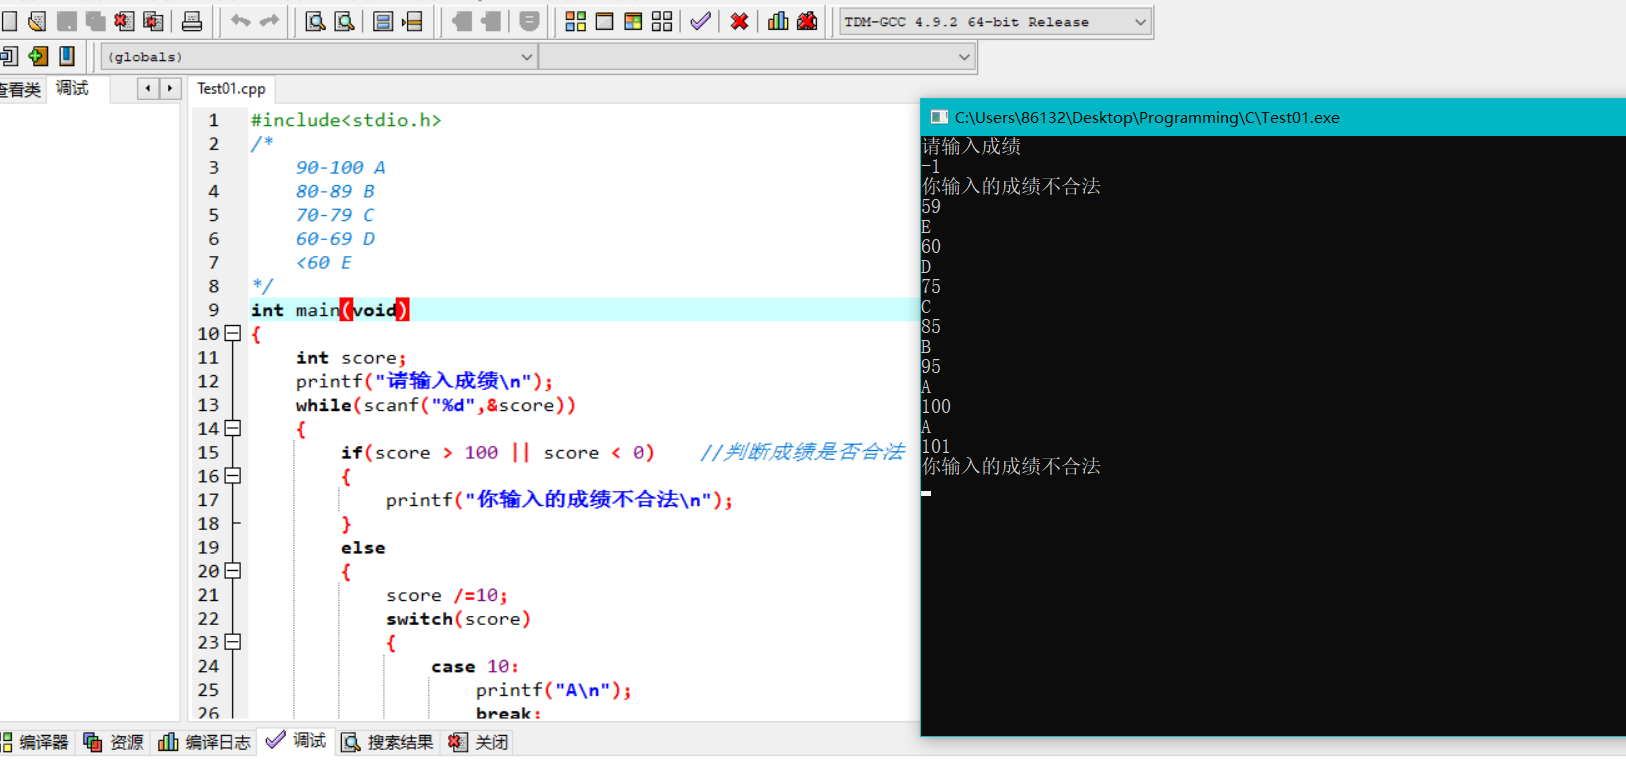Place the cursor on the "score /=10;" line
The height and width of the screenshot is (760, 1626).
pos(447,596)
